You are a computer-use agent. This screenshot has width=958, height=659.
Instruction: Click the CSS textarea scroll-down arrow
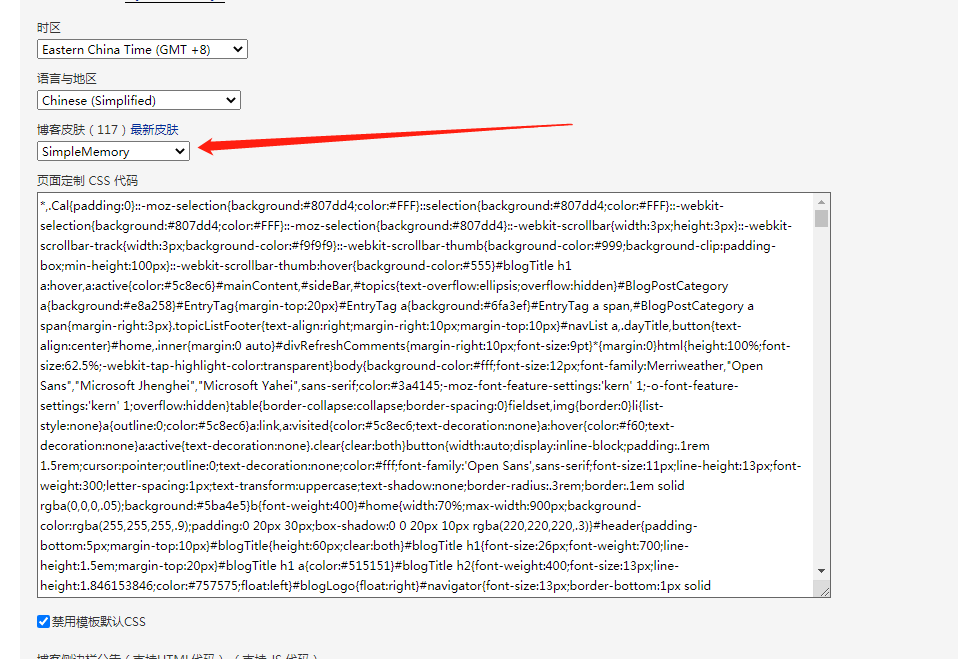821,571
